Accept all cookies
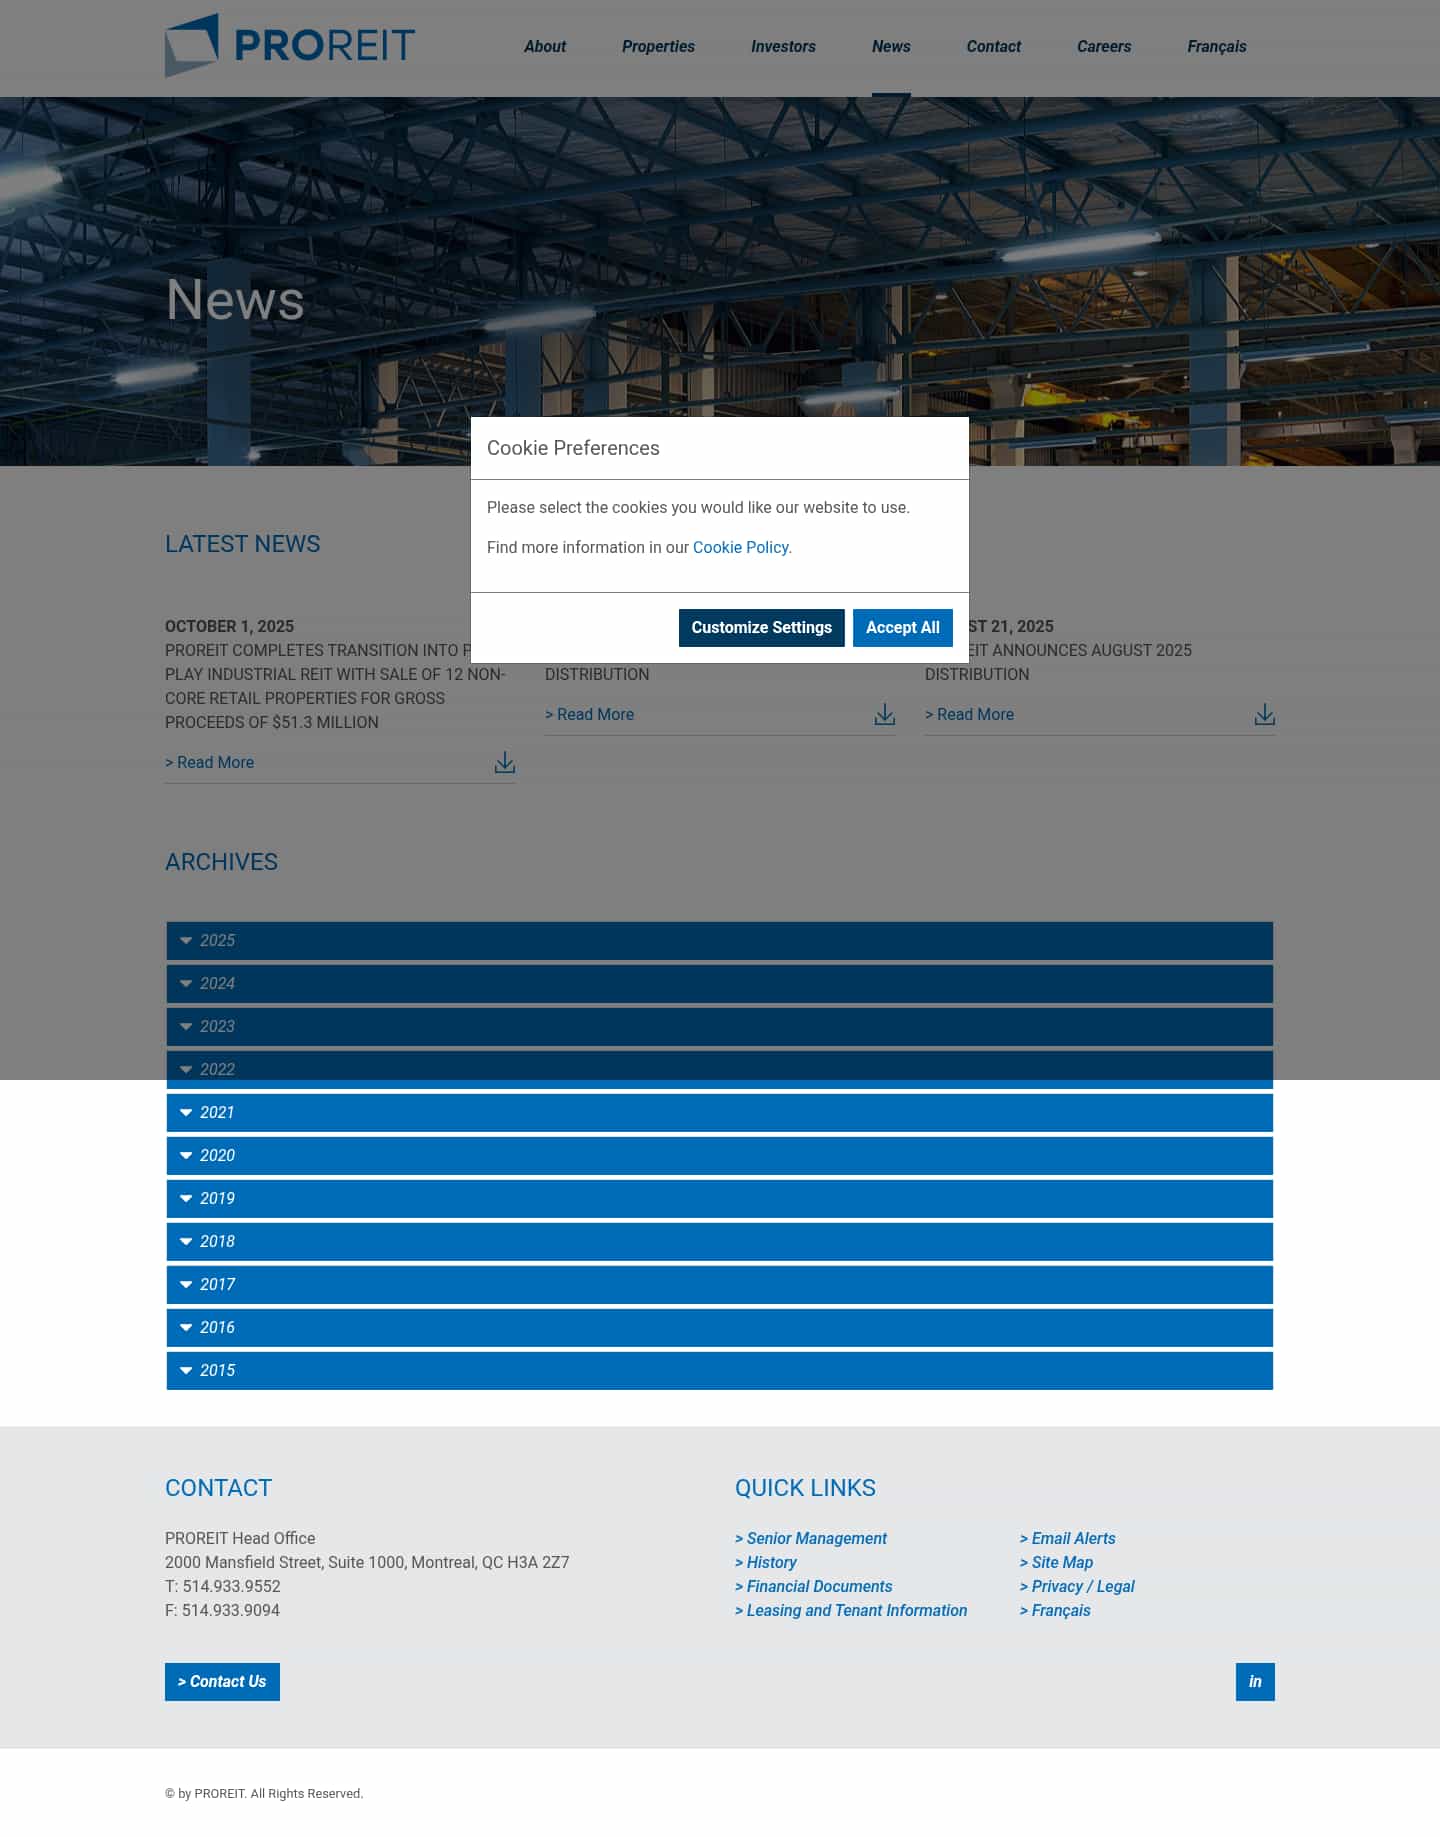Viewport: 1440px width, 1837px height. click(x=903, y=628)
